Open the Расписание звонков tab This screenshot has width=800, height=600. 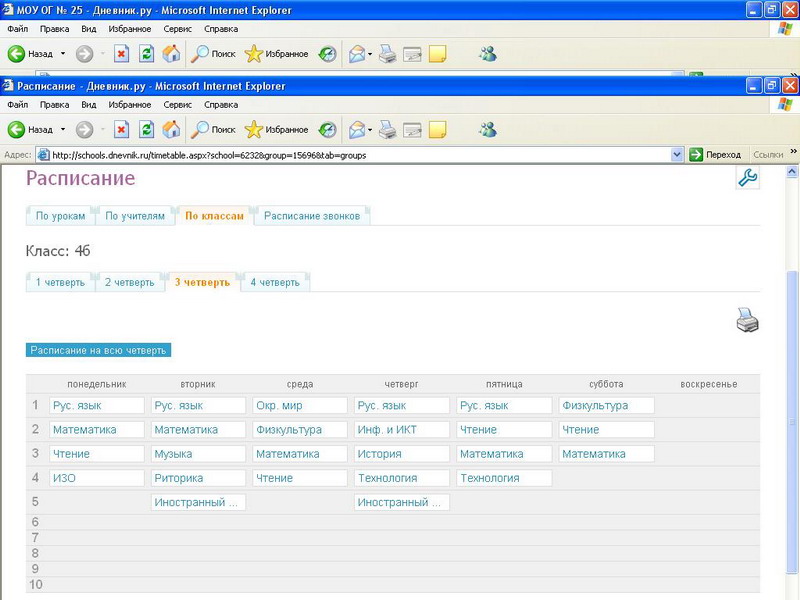click(312, 216)
